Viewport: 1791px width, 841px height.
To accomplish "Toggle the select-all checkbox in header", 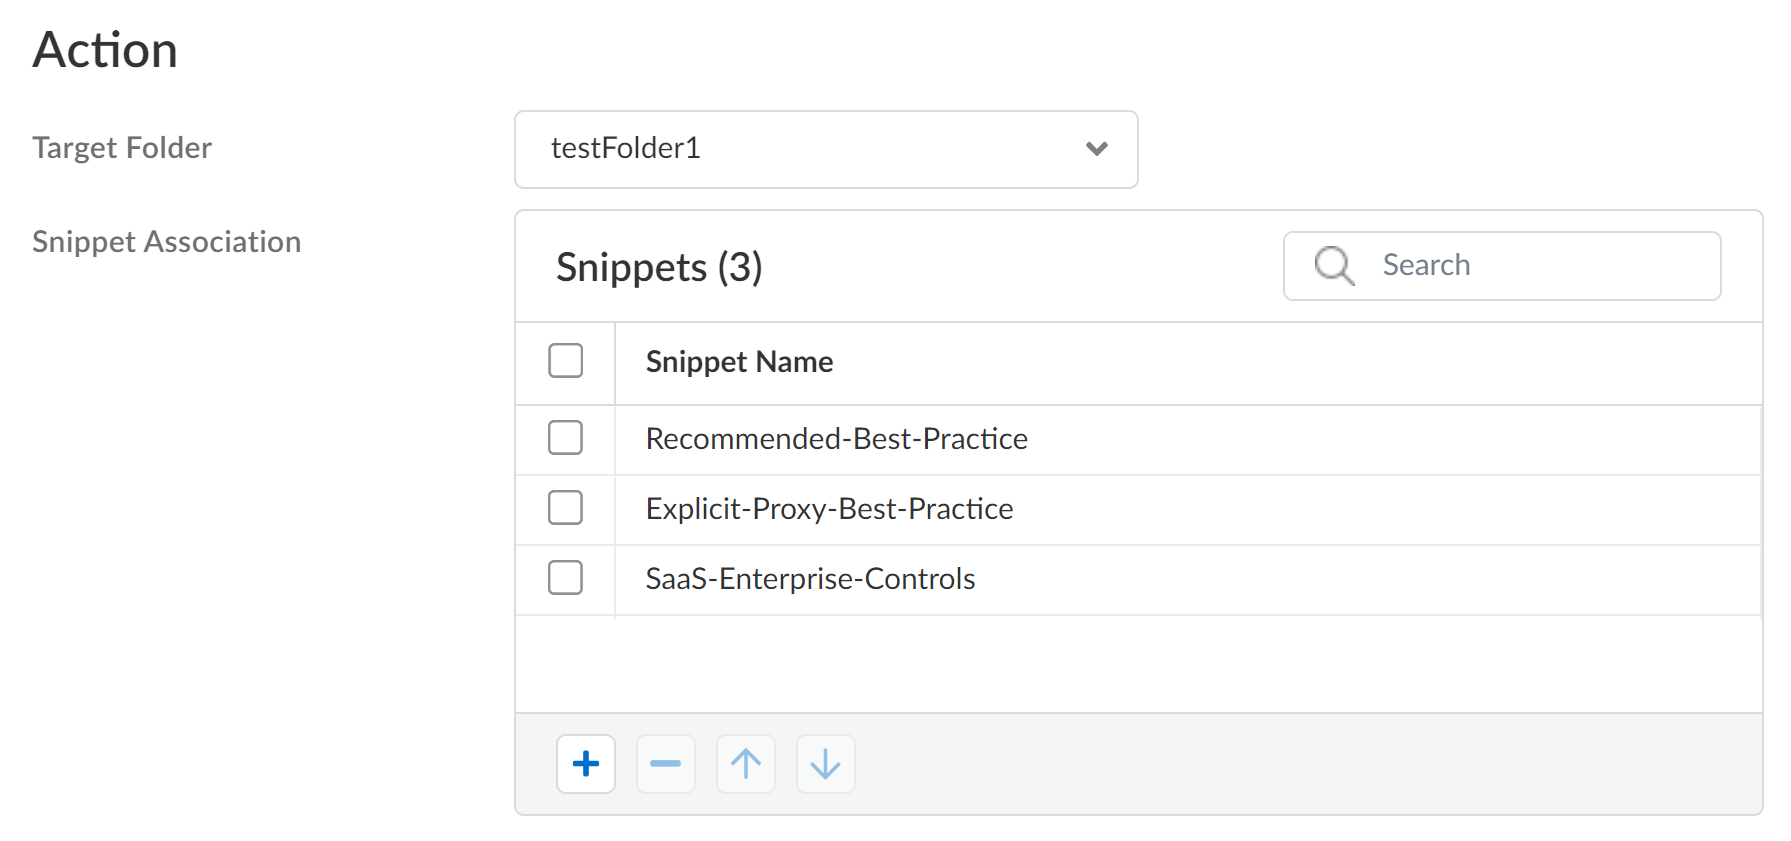I will click(x=565, y=361).
